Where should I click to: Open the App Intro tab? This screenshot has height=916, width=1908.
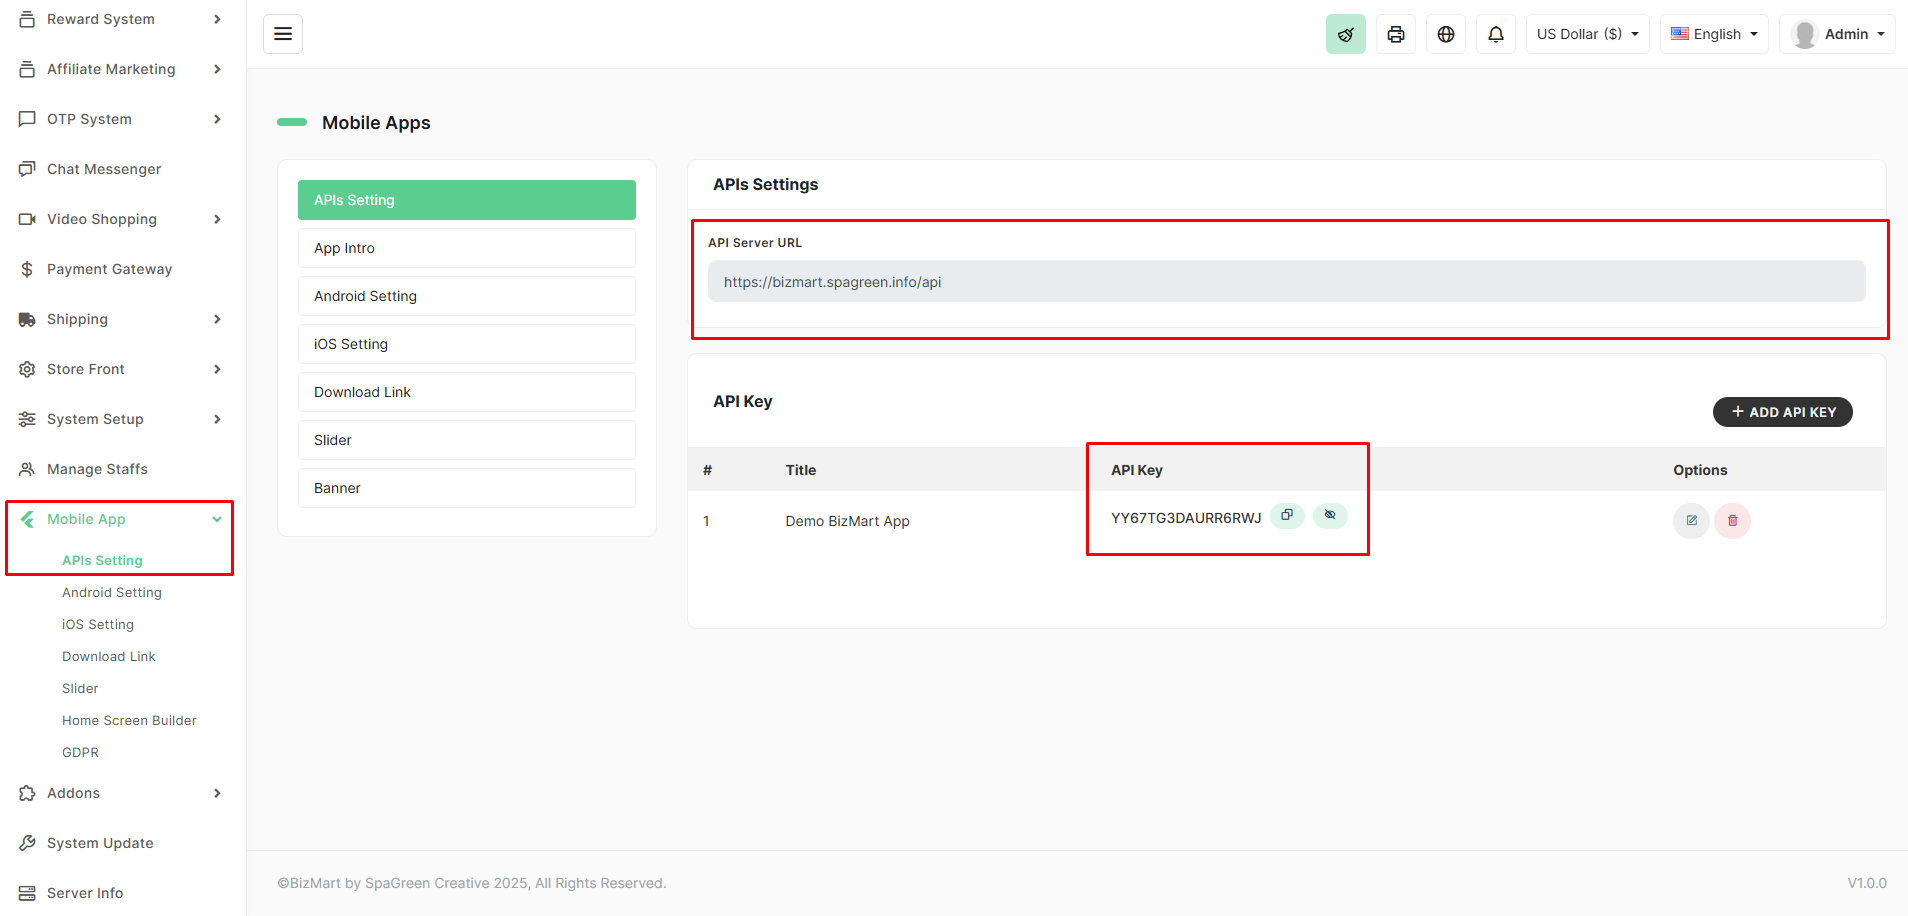tap(466, 248)
